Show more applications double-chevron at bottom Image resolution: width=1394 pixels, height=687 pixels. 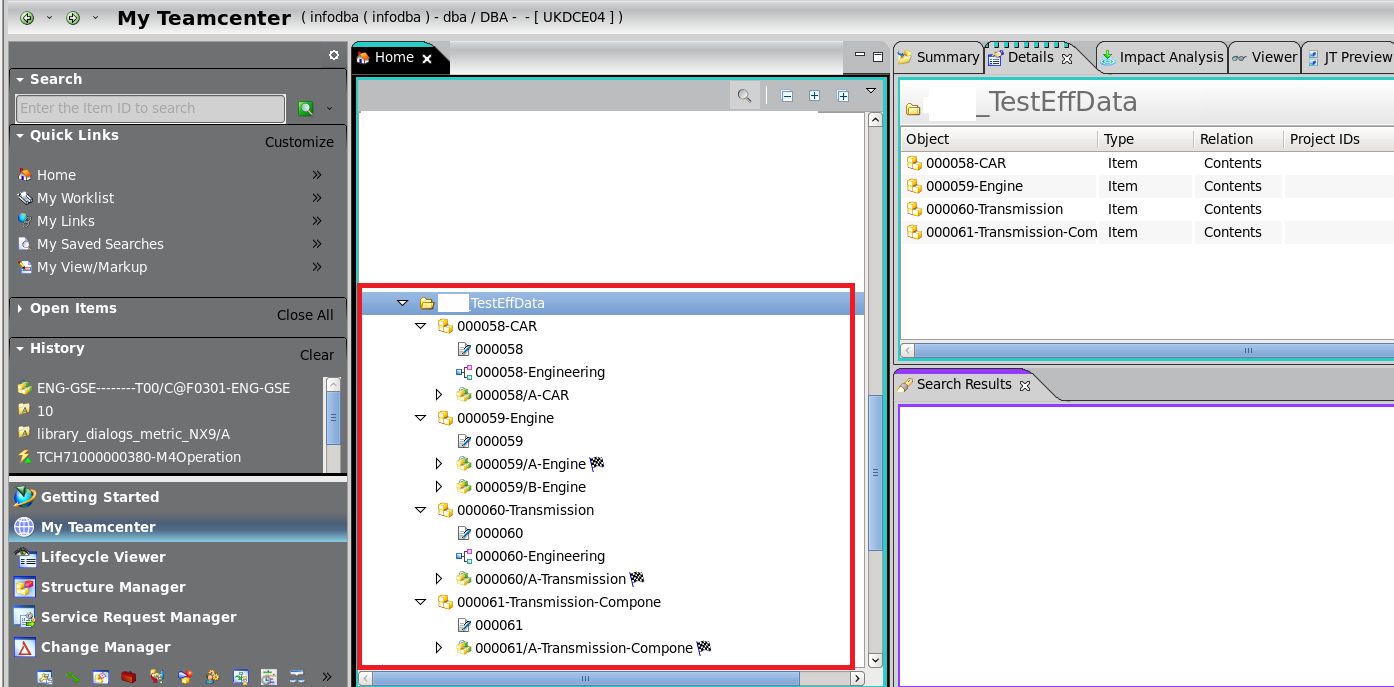tap(326, 677)
